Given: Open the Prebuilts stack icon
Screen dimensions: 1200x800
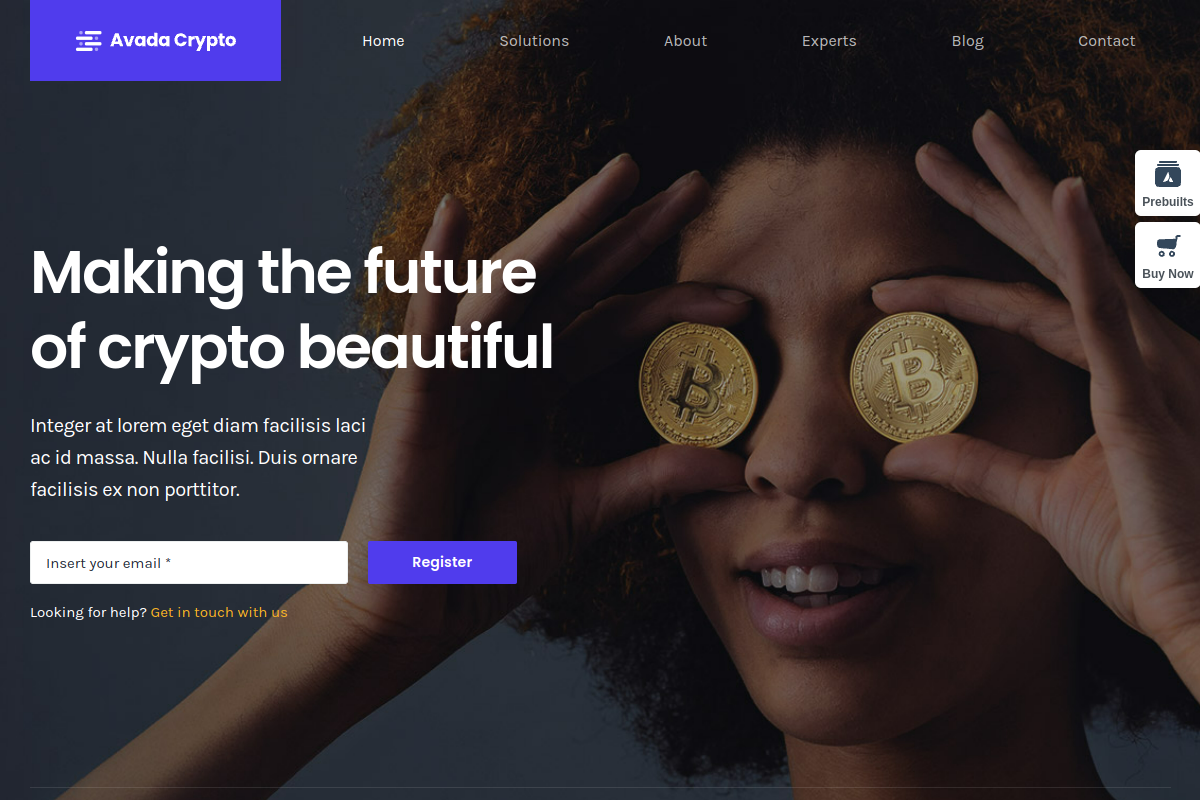Looking at the screenshot, I should (1168, 173).
